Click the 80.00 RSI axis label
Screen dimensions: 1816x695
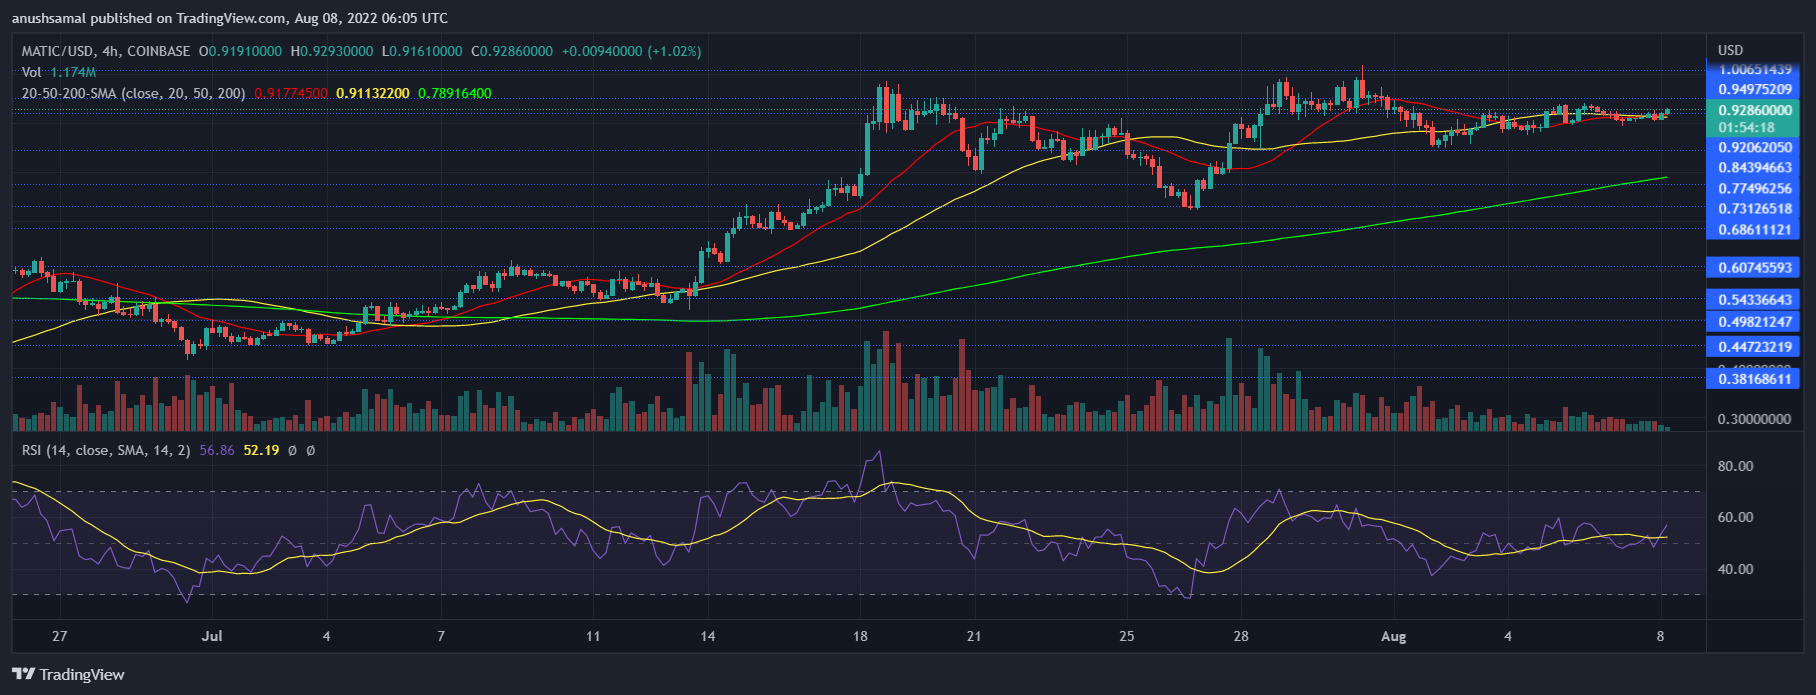[1735, 466]
